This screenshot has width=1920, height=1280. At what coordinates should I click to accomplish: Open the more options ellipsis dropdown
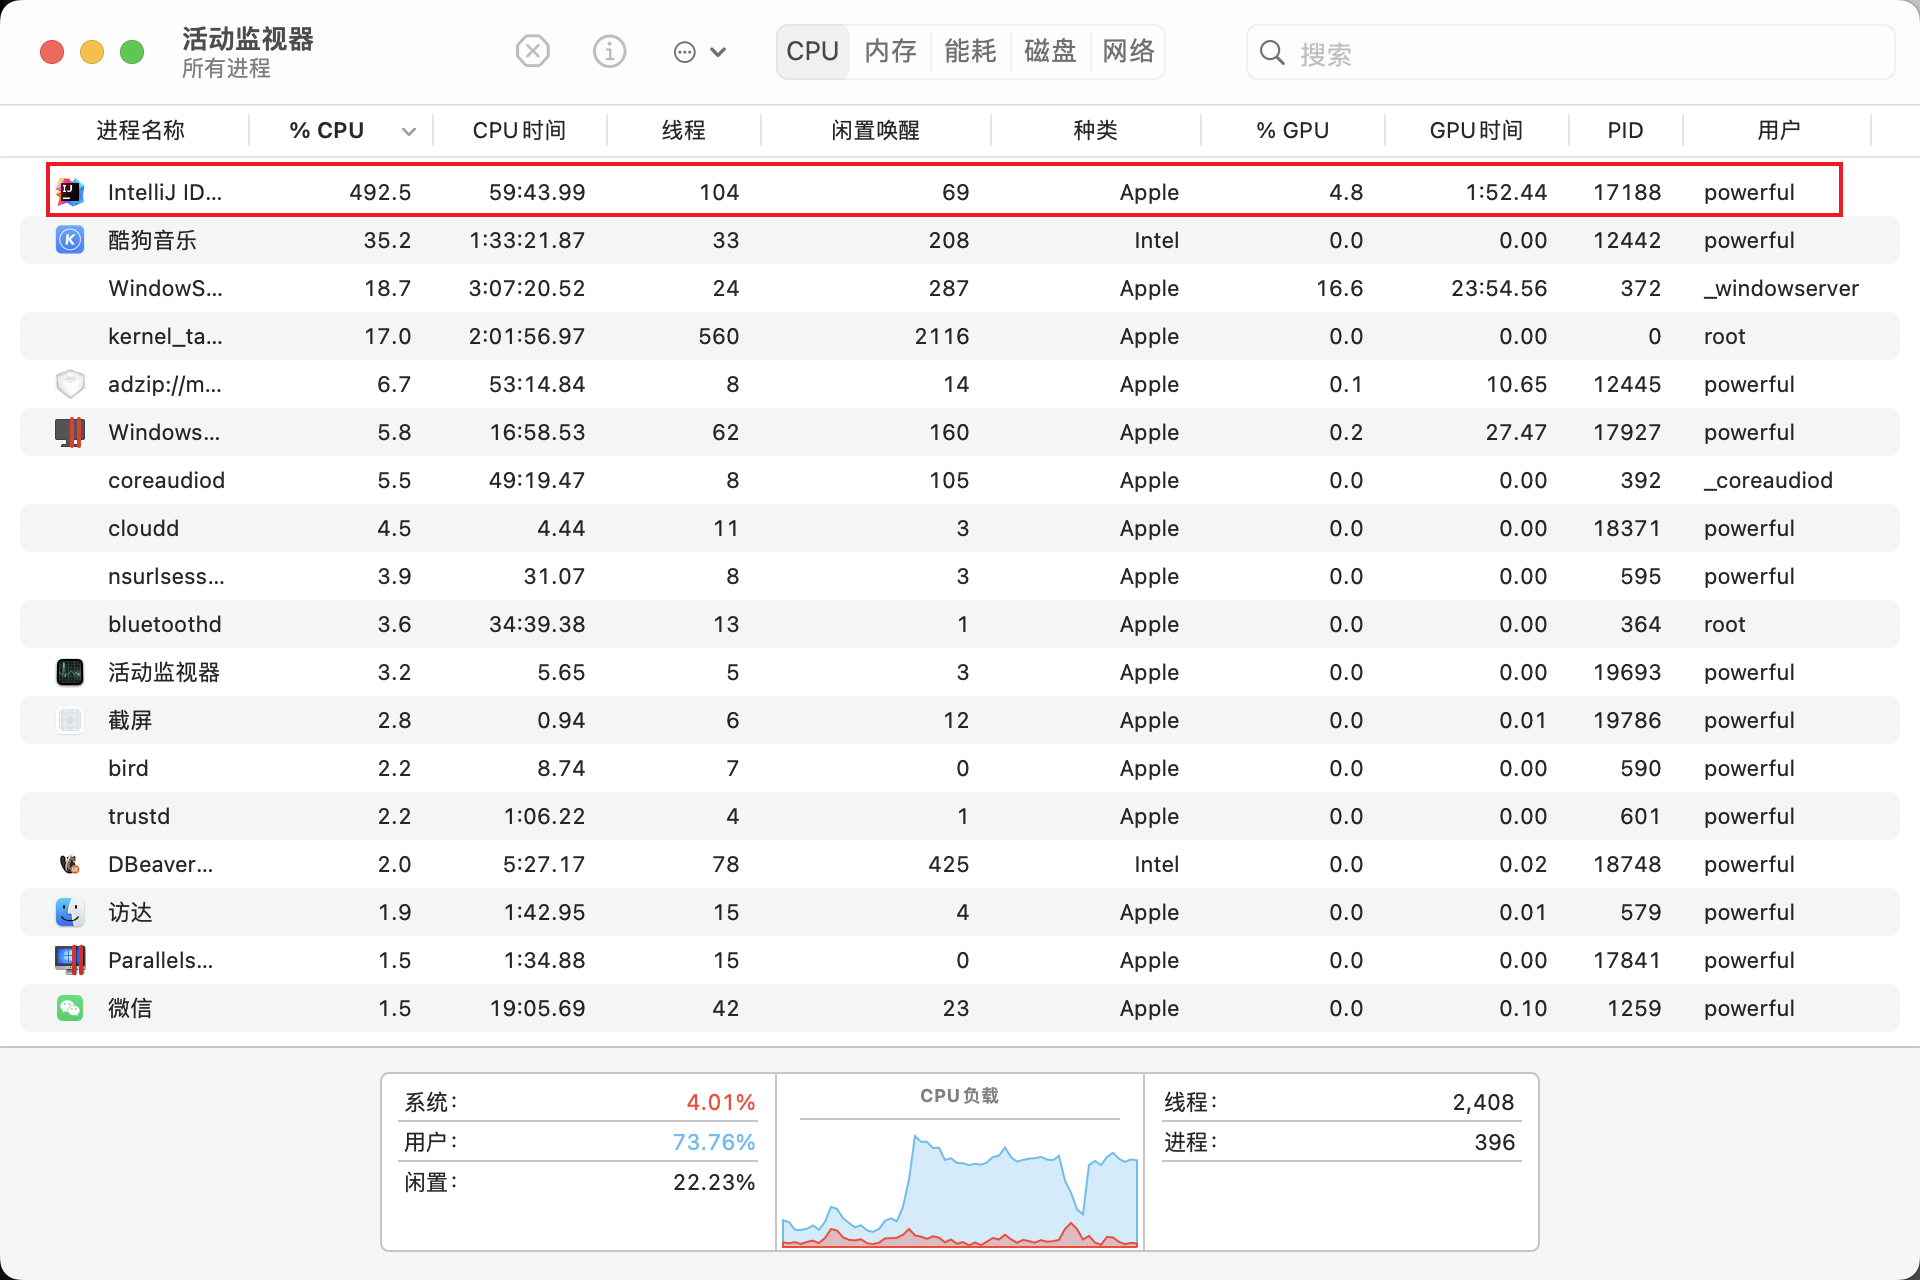[x=700, y=52]
